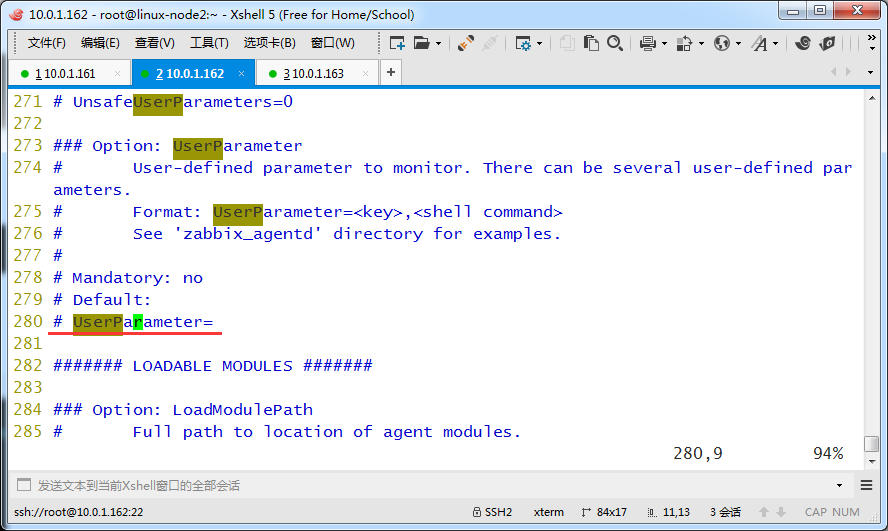Screen dimensions: 888x531
Task: Click the Paste clipboard icon
Action: 591,43
